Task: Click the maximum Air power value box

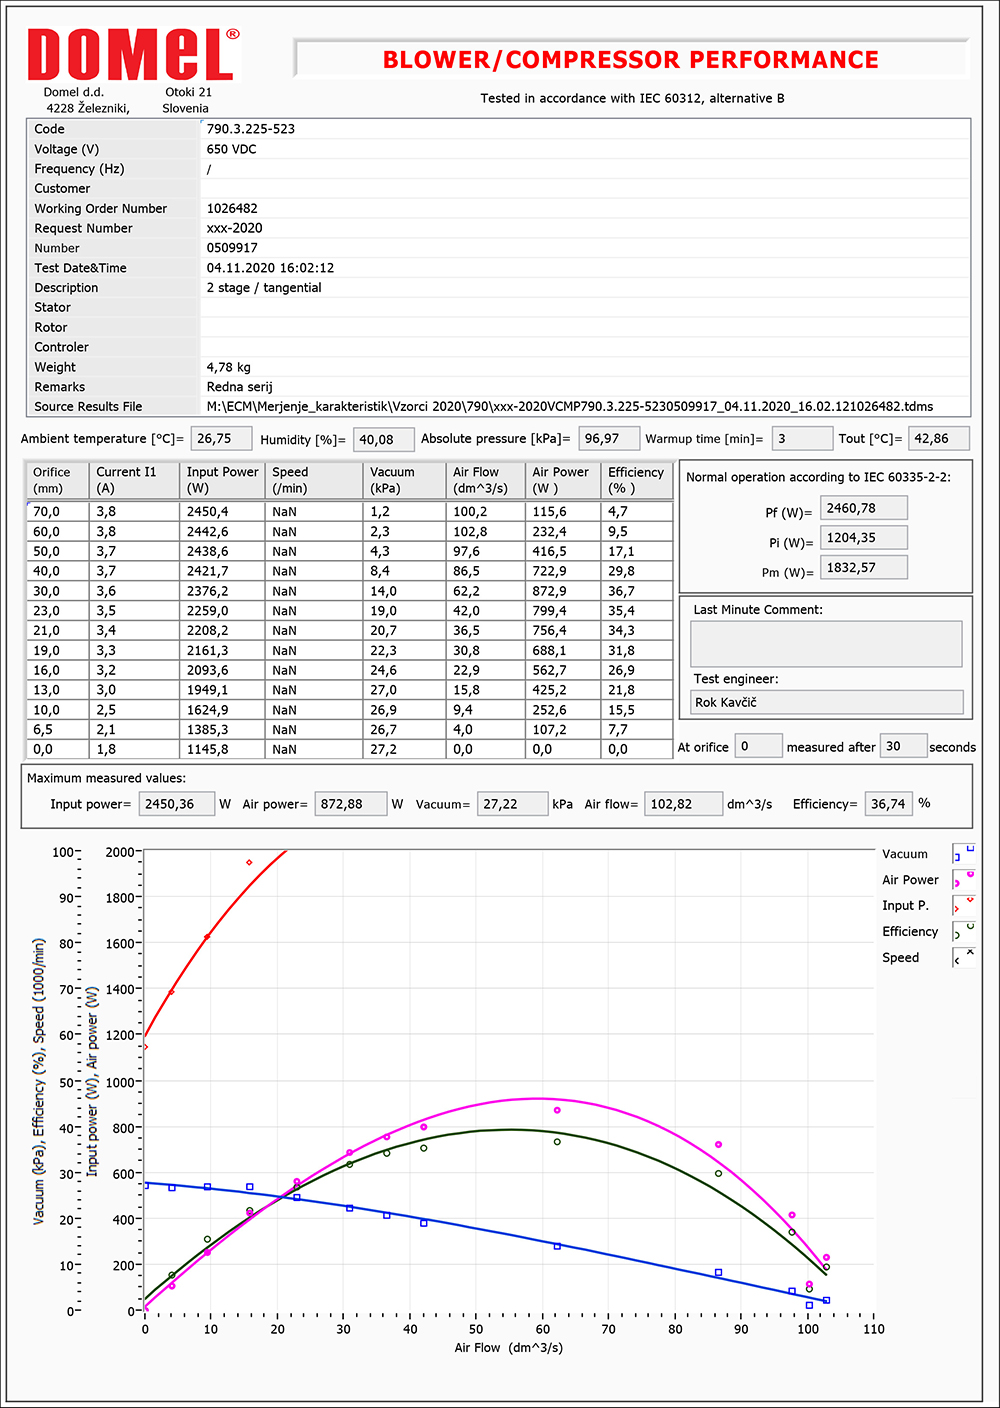Action: click(350, 804)
